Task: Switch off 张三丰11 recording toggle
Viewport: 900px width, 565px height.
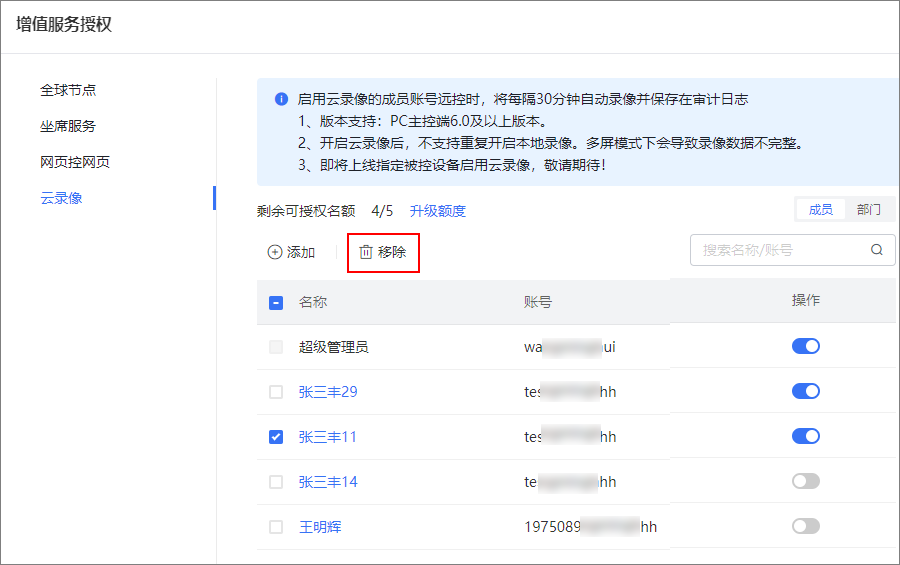Action: tap(805, 436)
